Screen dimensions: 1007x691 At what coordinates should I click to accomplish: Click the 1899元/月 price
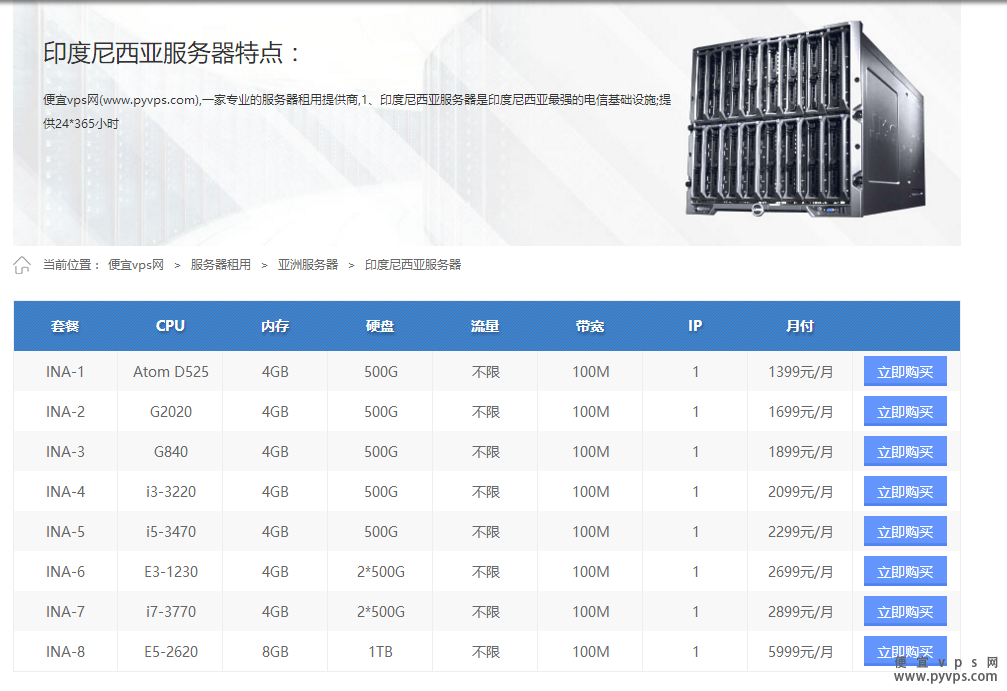pos(801,451)
